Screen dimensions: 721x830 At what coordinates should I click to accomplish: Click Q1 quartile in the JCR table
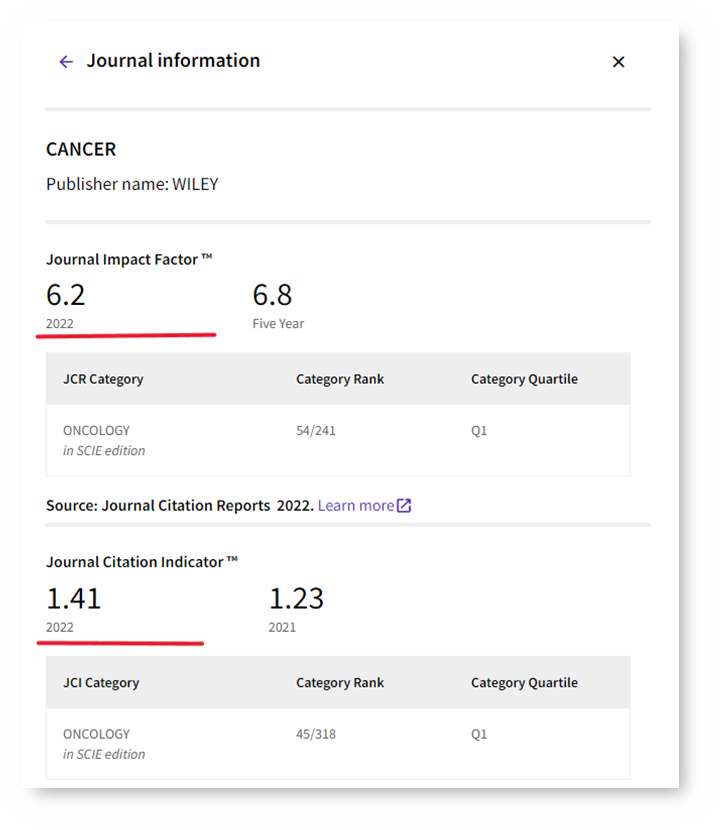pos(479,431)
